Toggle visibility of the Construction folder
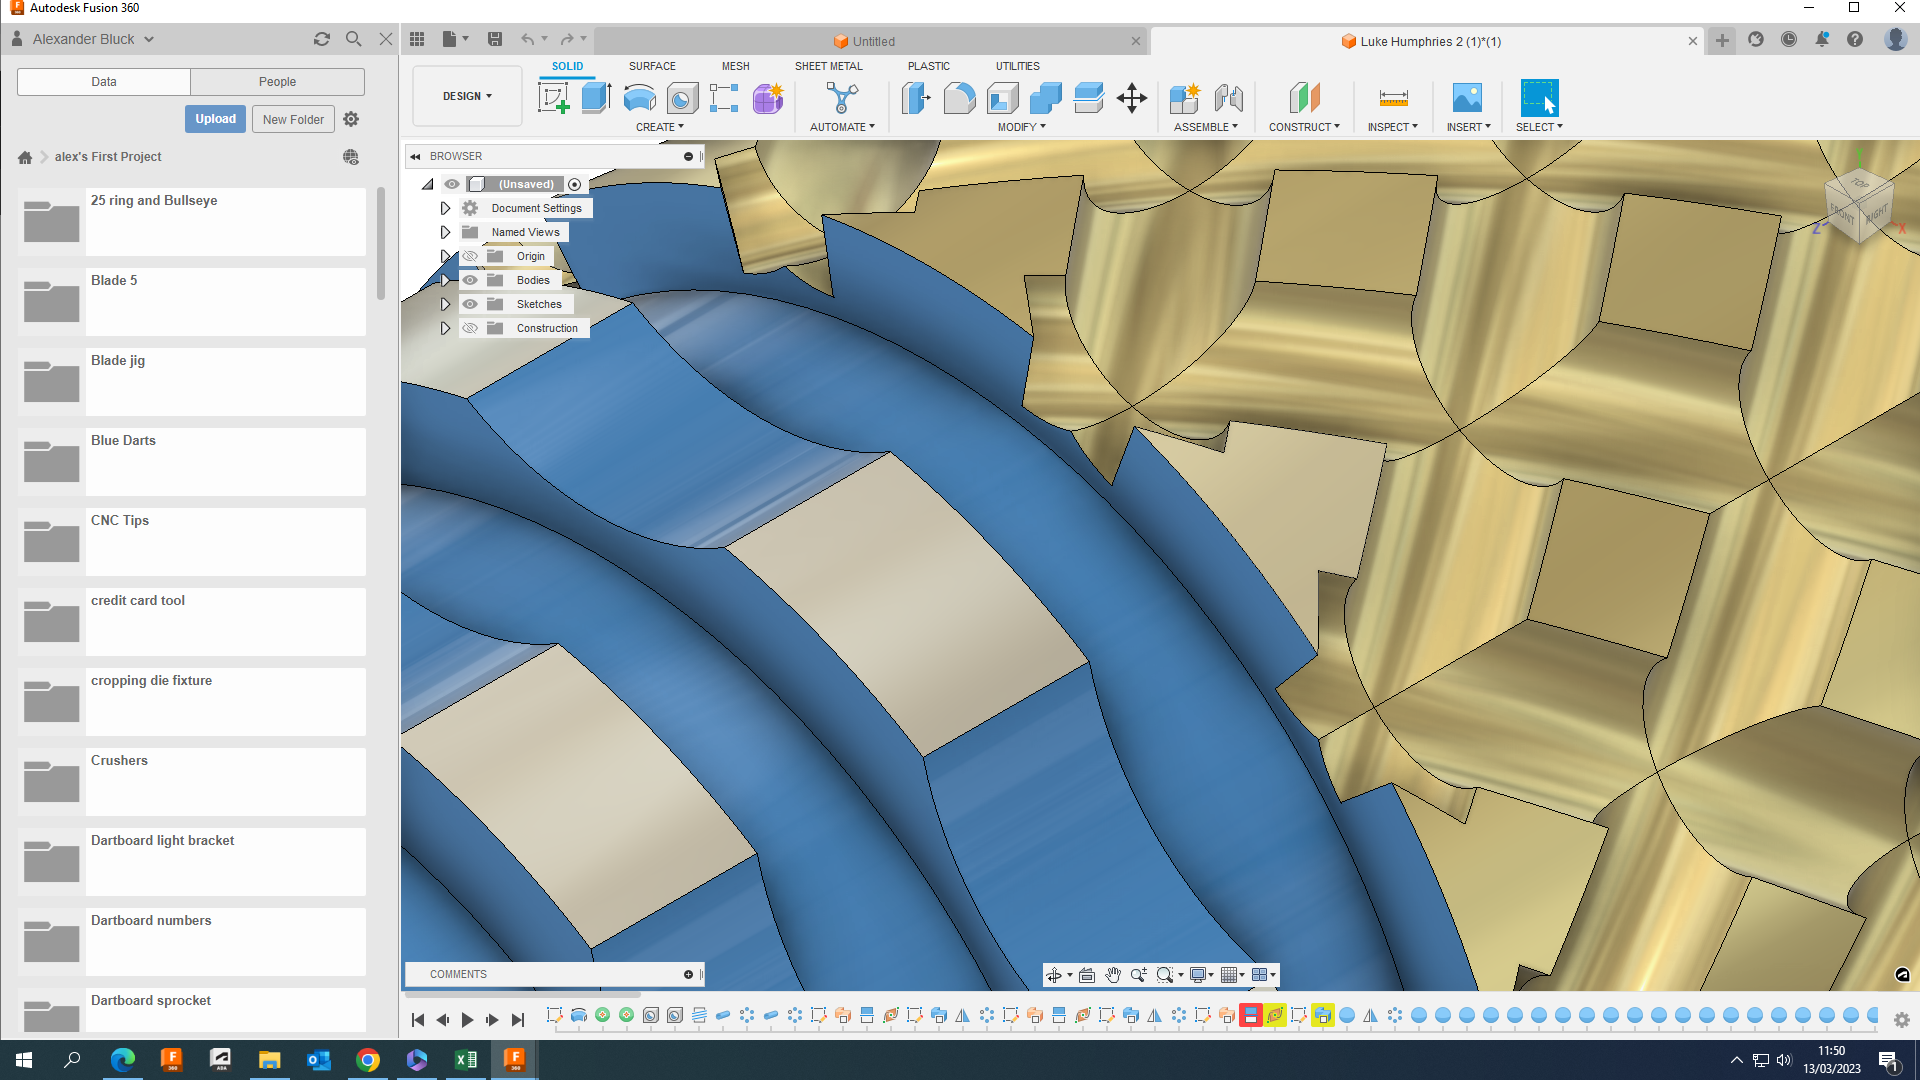This screenshot has width=1920, height=1080. (x=470, y=328)
